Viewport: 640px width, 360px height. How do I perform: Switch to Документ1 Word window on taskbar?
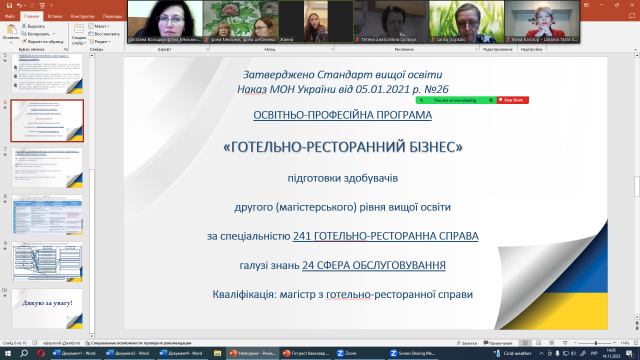point(75,353)
